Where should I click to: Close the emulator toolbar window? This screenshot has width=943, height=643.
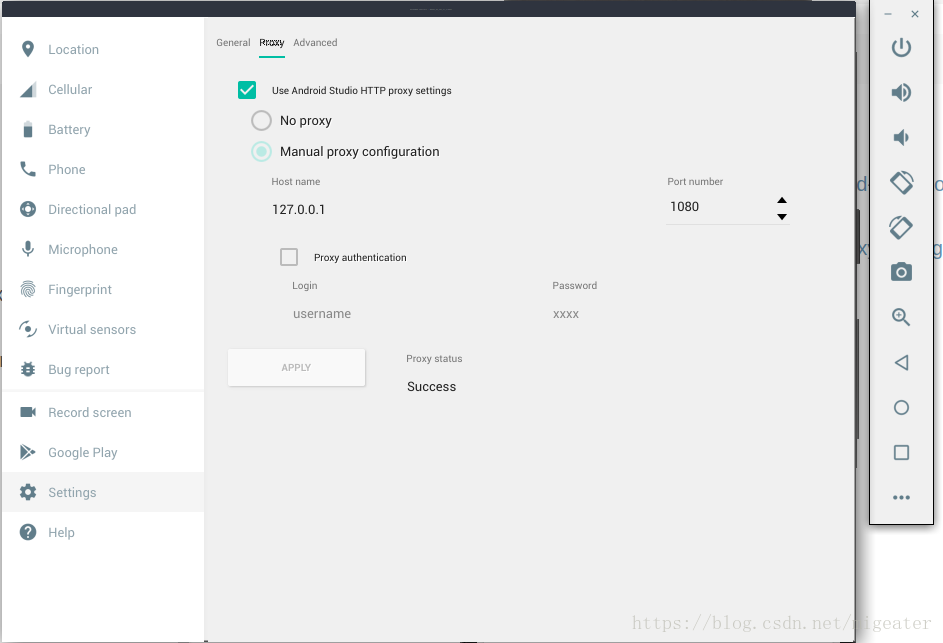tap(915, 14)
